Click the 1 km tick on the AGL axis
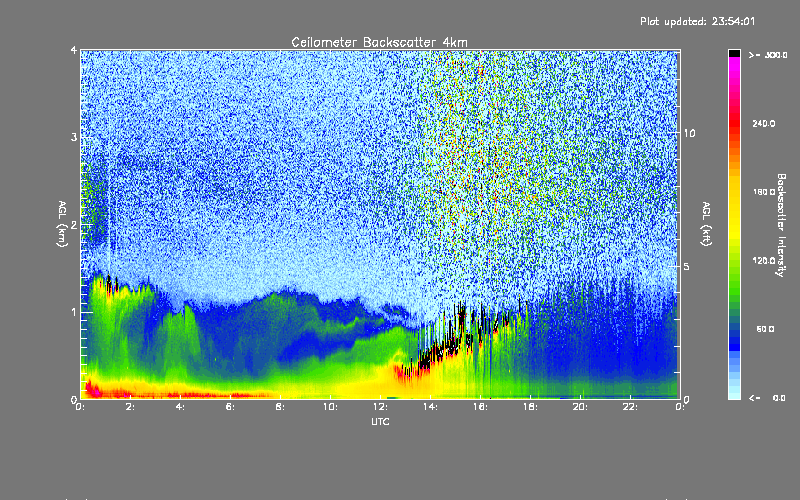 click(x=74, y=312)
